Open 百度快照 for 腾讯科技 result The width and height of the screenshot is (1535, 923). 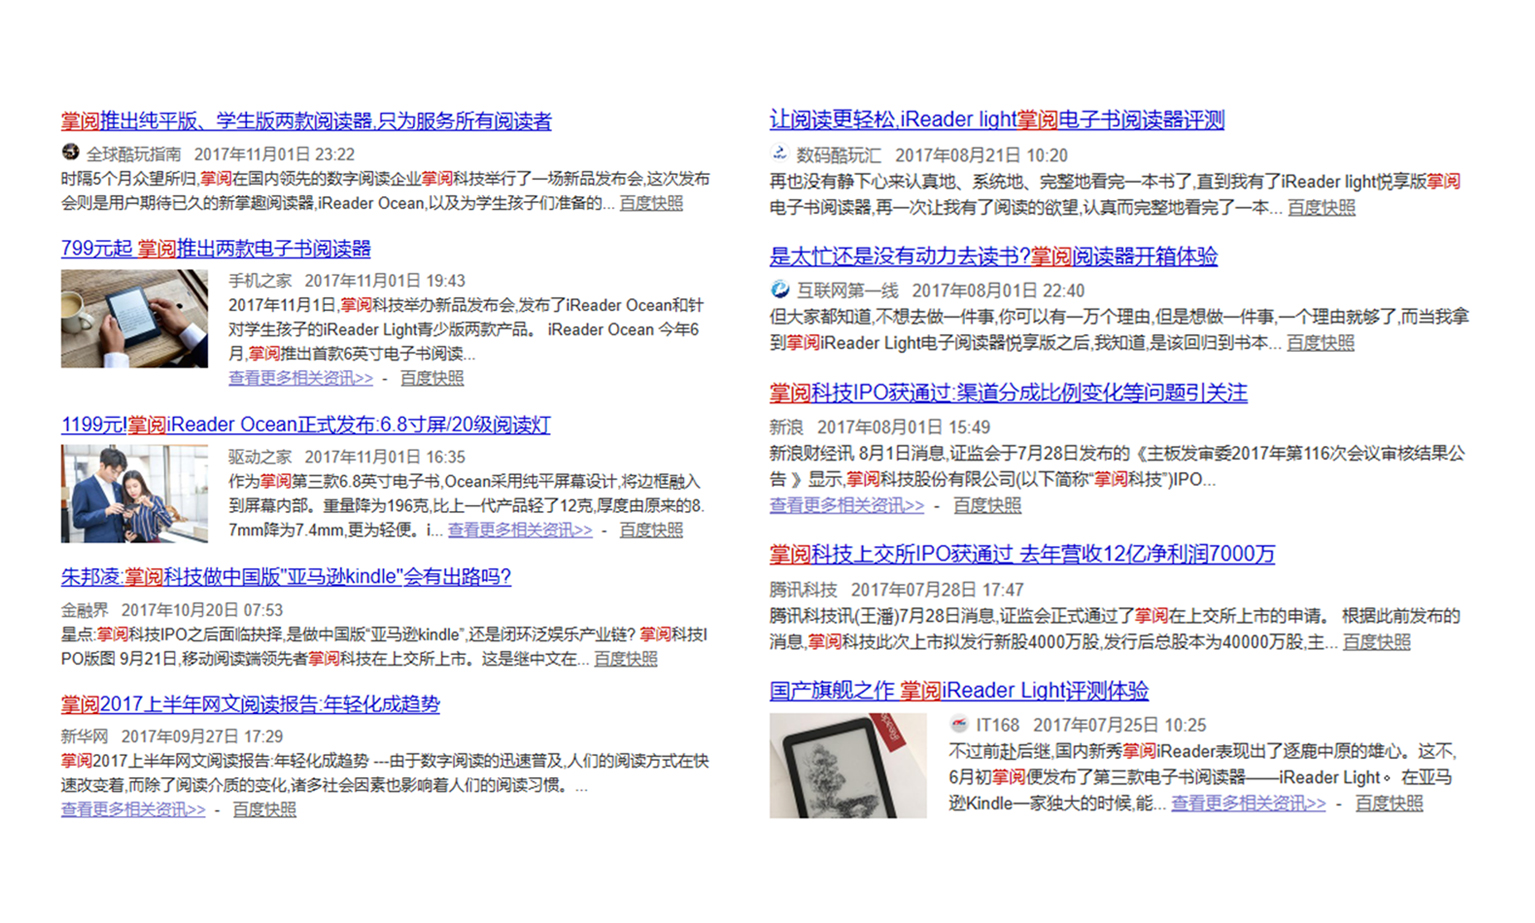point(1376,641)
